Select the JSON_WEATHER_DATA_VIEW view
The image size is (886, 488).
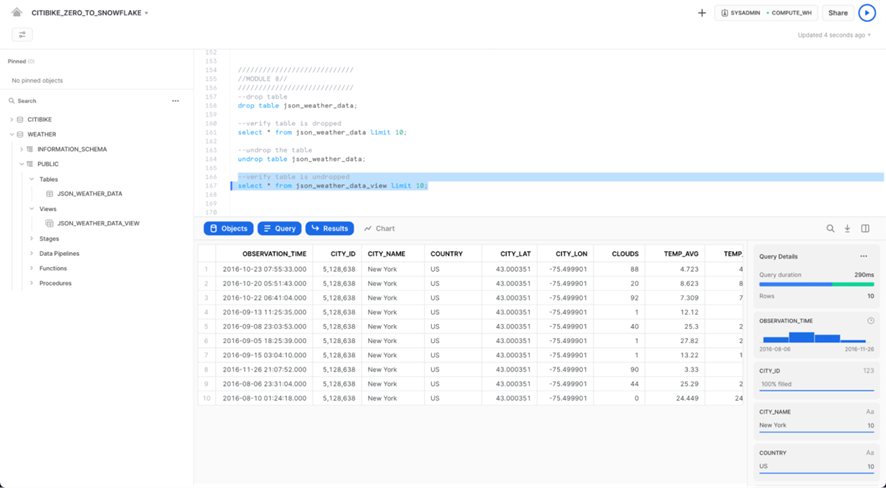(98, 224)
